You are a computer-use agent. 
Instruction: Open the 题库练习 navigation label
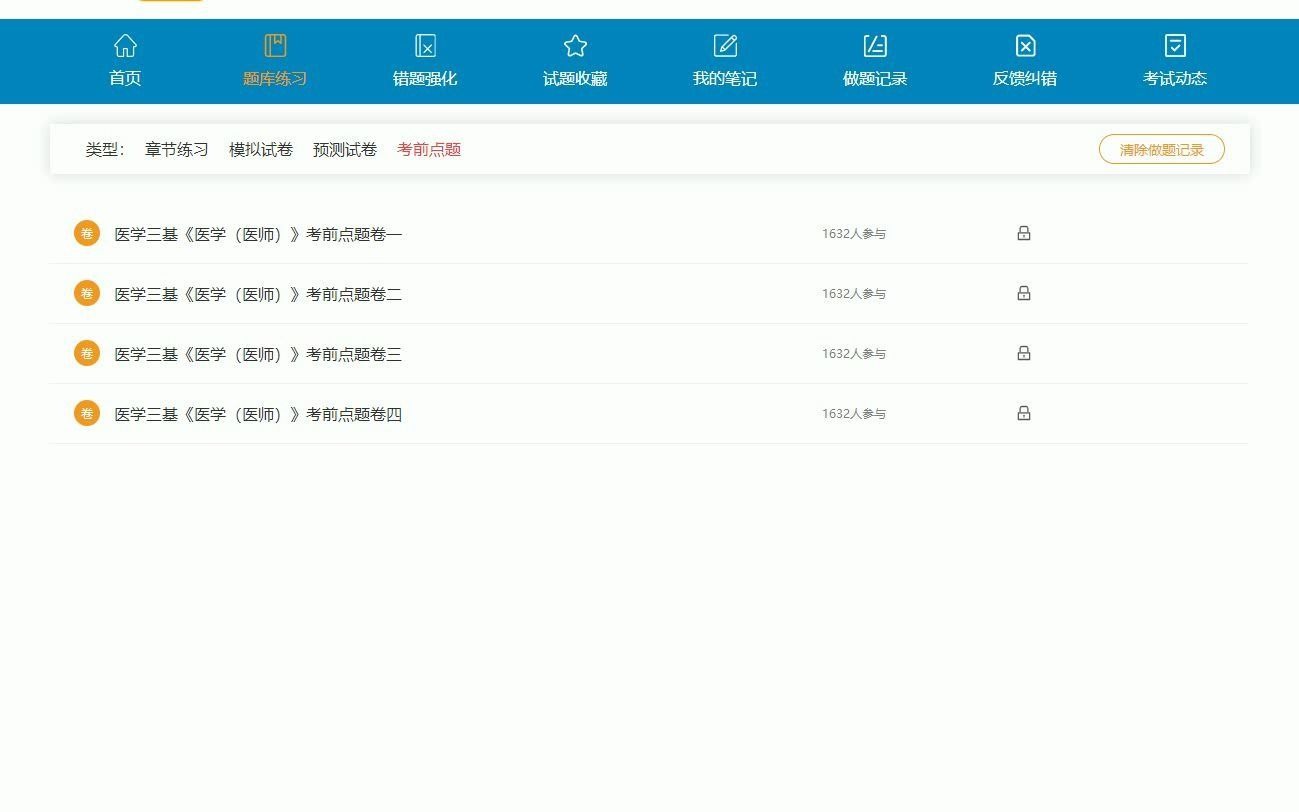point(275,78)
